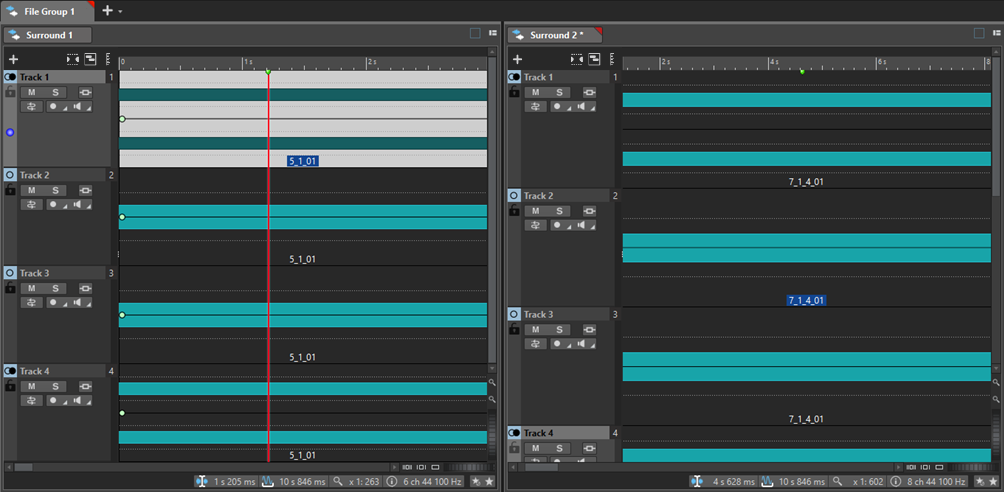This screenshot has width=1004, height=492.
Task: Click the info icon in Surround 2 status bar
Action: pos(894,481)
